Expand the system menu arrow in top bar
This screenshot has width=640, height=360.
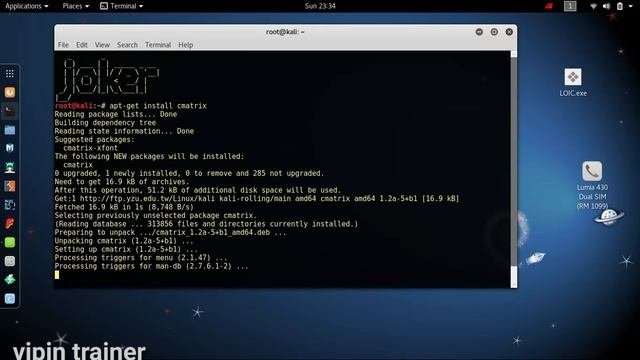631,6
